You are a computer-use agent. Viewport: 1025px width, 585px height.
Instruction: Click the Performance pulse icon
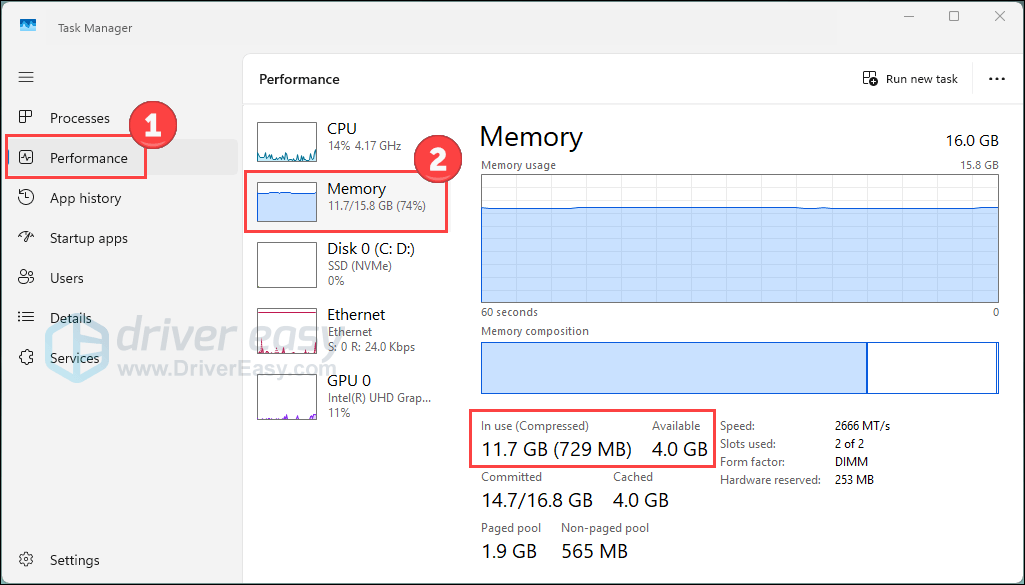pyautogui.click(x=27, y=158)
